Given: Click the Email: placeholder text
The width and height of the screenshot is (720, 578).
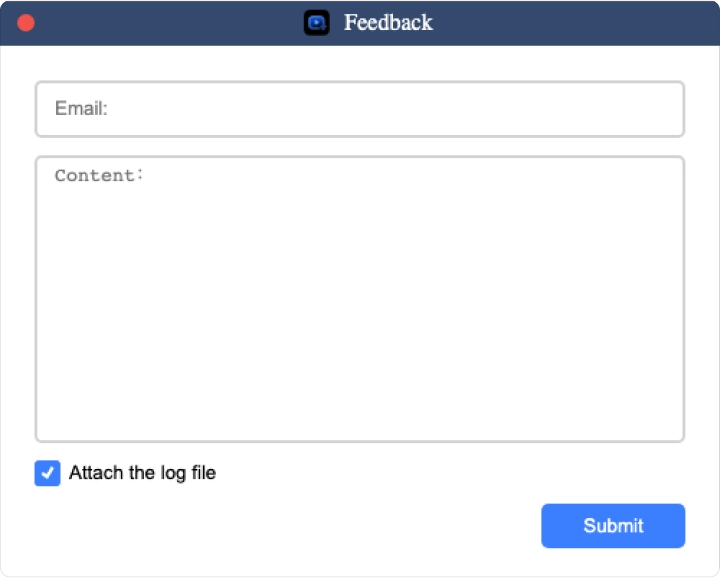Looking at the screenshot, I should coord(81,109).
